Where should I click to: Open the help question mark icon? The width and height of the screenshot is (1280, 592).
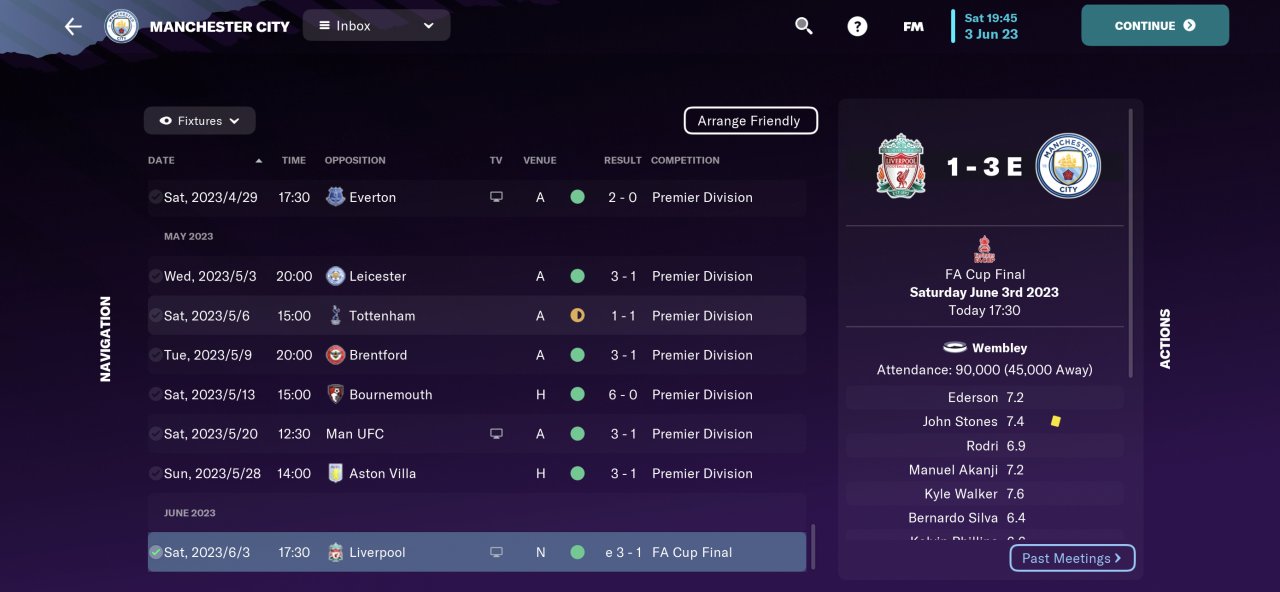(857, 26)
